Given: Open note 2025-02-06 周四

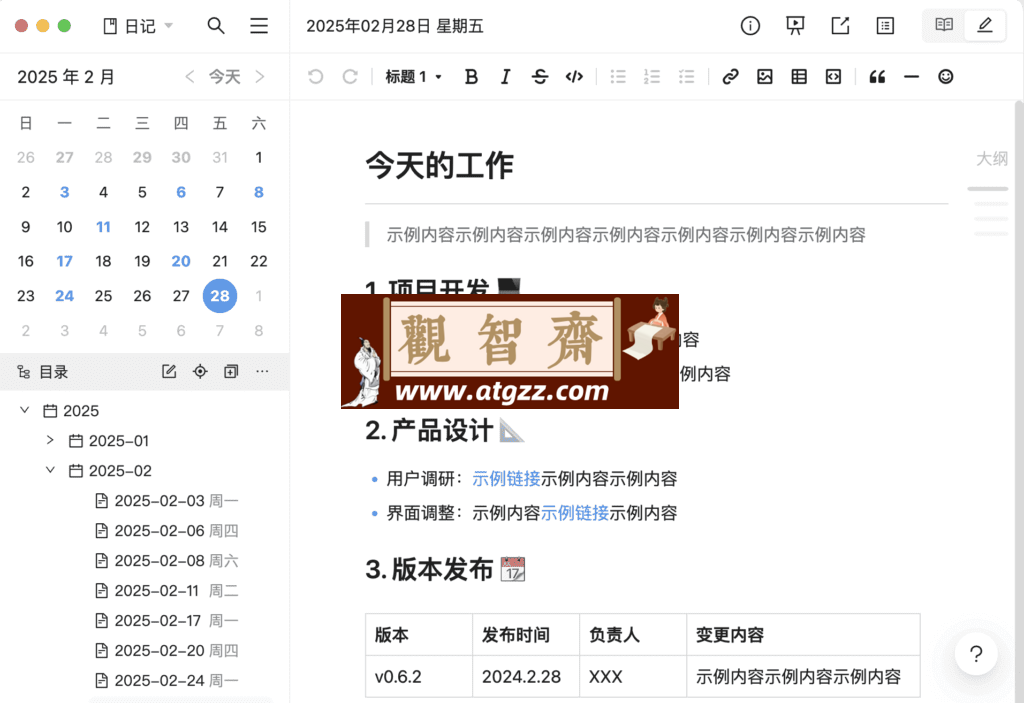Looking at the screenshot, I should tap(167, 531).
